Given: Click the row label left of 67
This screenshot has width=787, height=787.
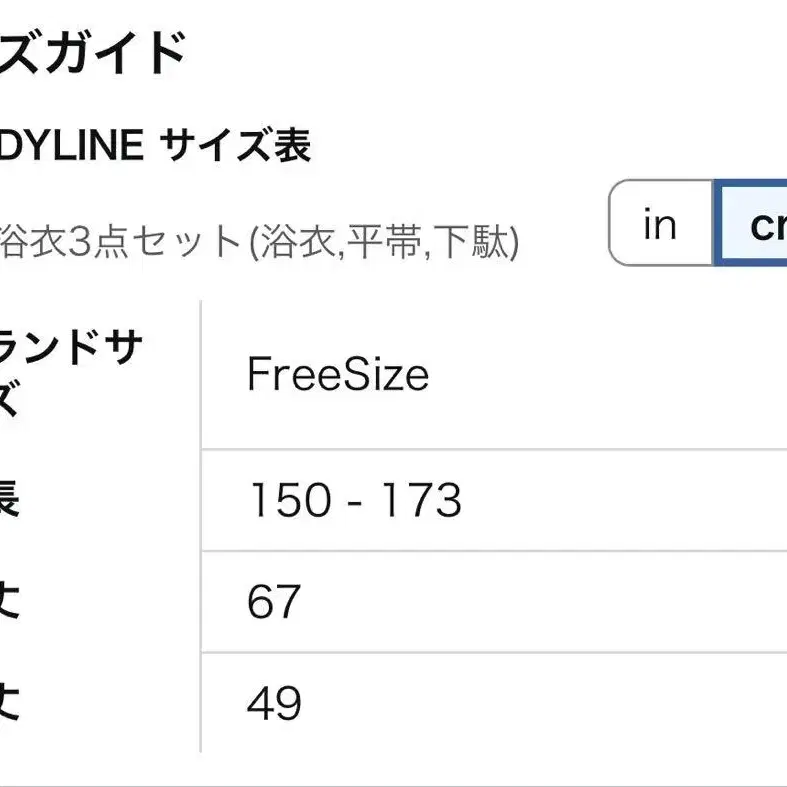Looking at the screenshot, I should 9,600.
